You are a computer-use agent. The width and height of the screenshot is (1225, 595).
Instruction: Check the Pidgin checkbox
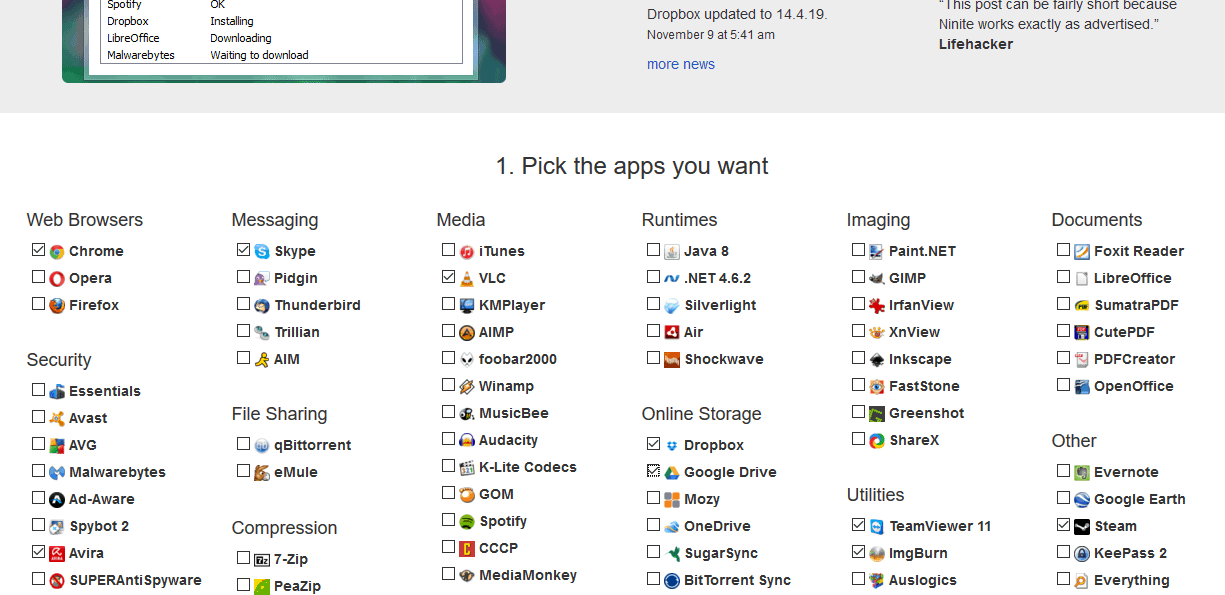(243, 277)
